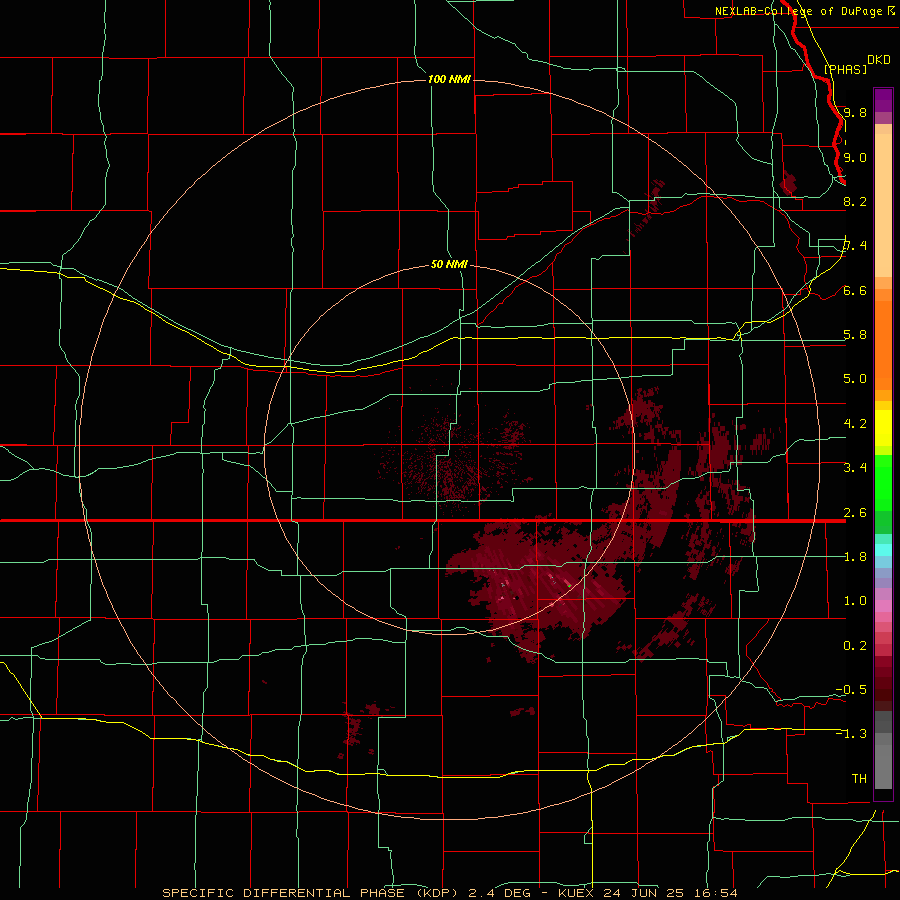Viewport: 900px width, 900px height.
Task: Click the 8.2 value on the scale
Action: [855, 201]
